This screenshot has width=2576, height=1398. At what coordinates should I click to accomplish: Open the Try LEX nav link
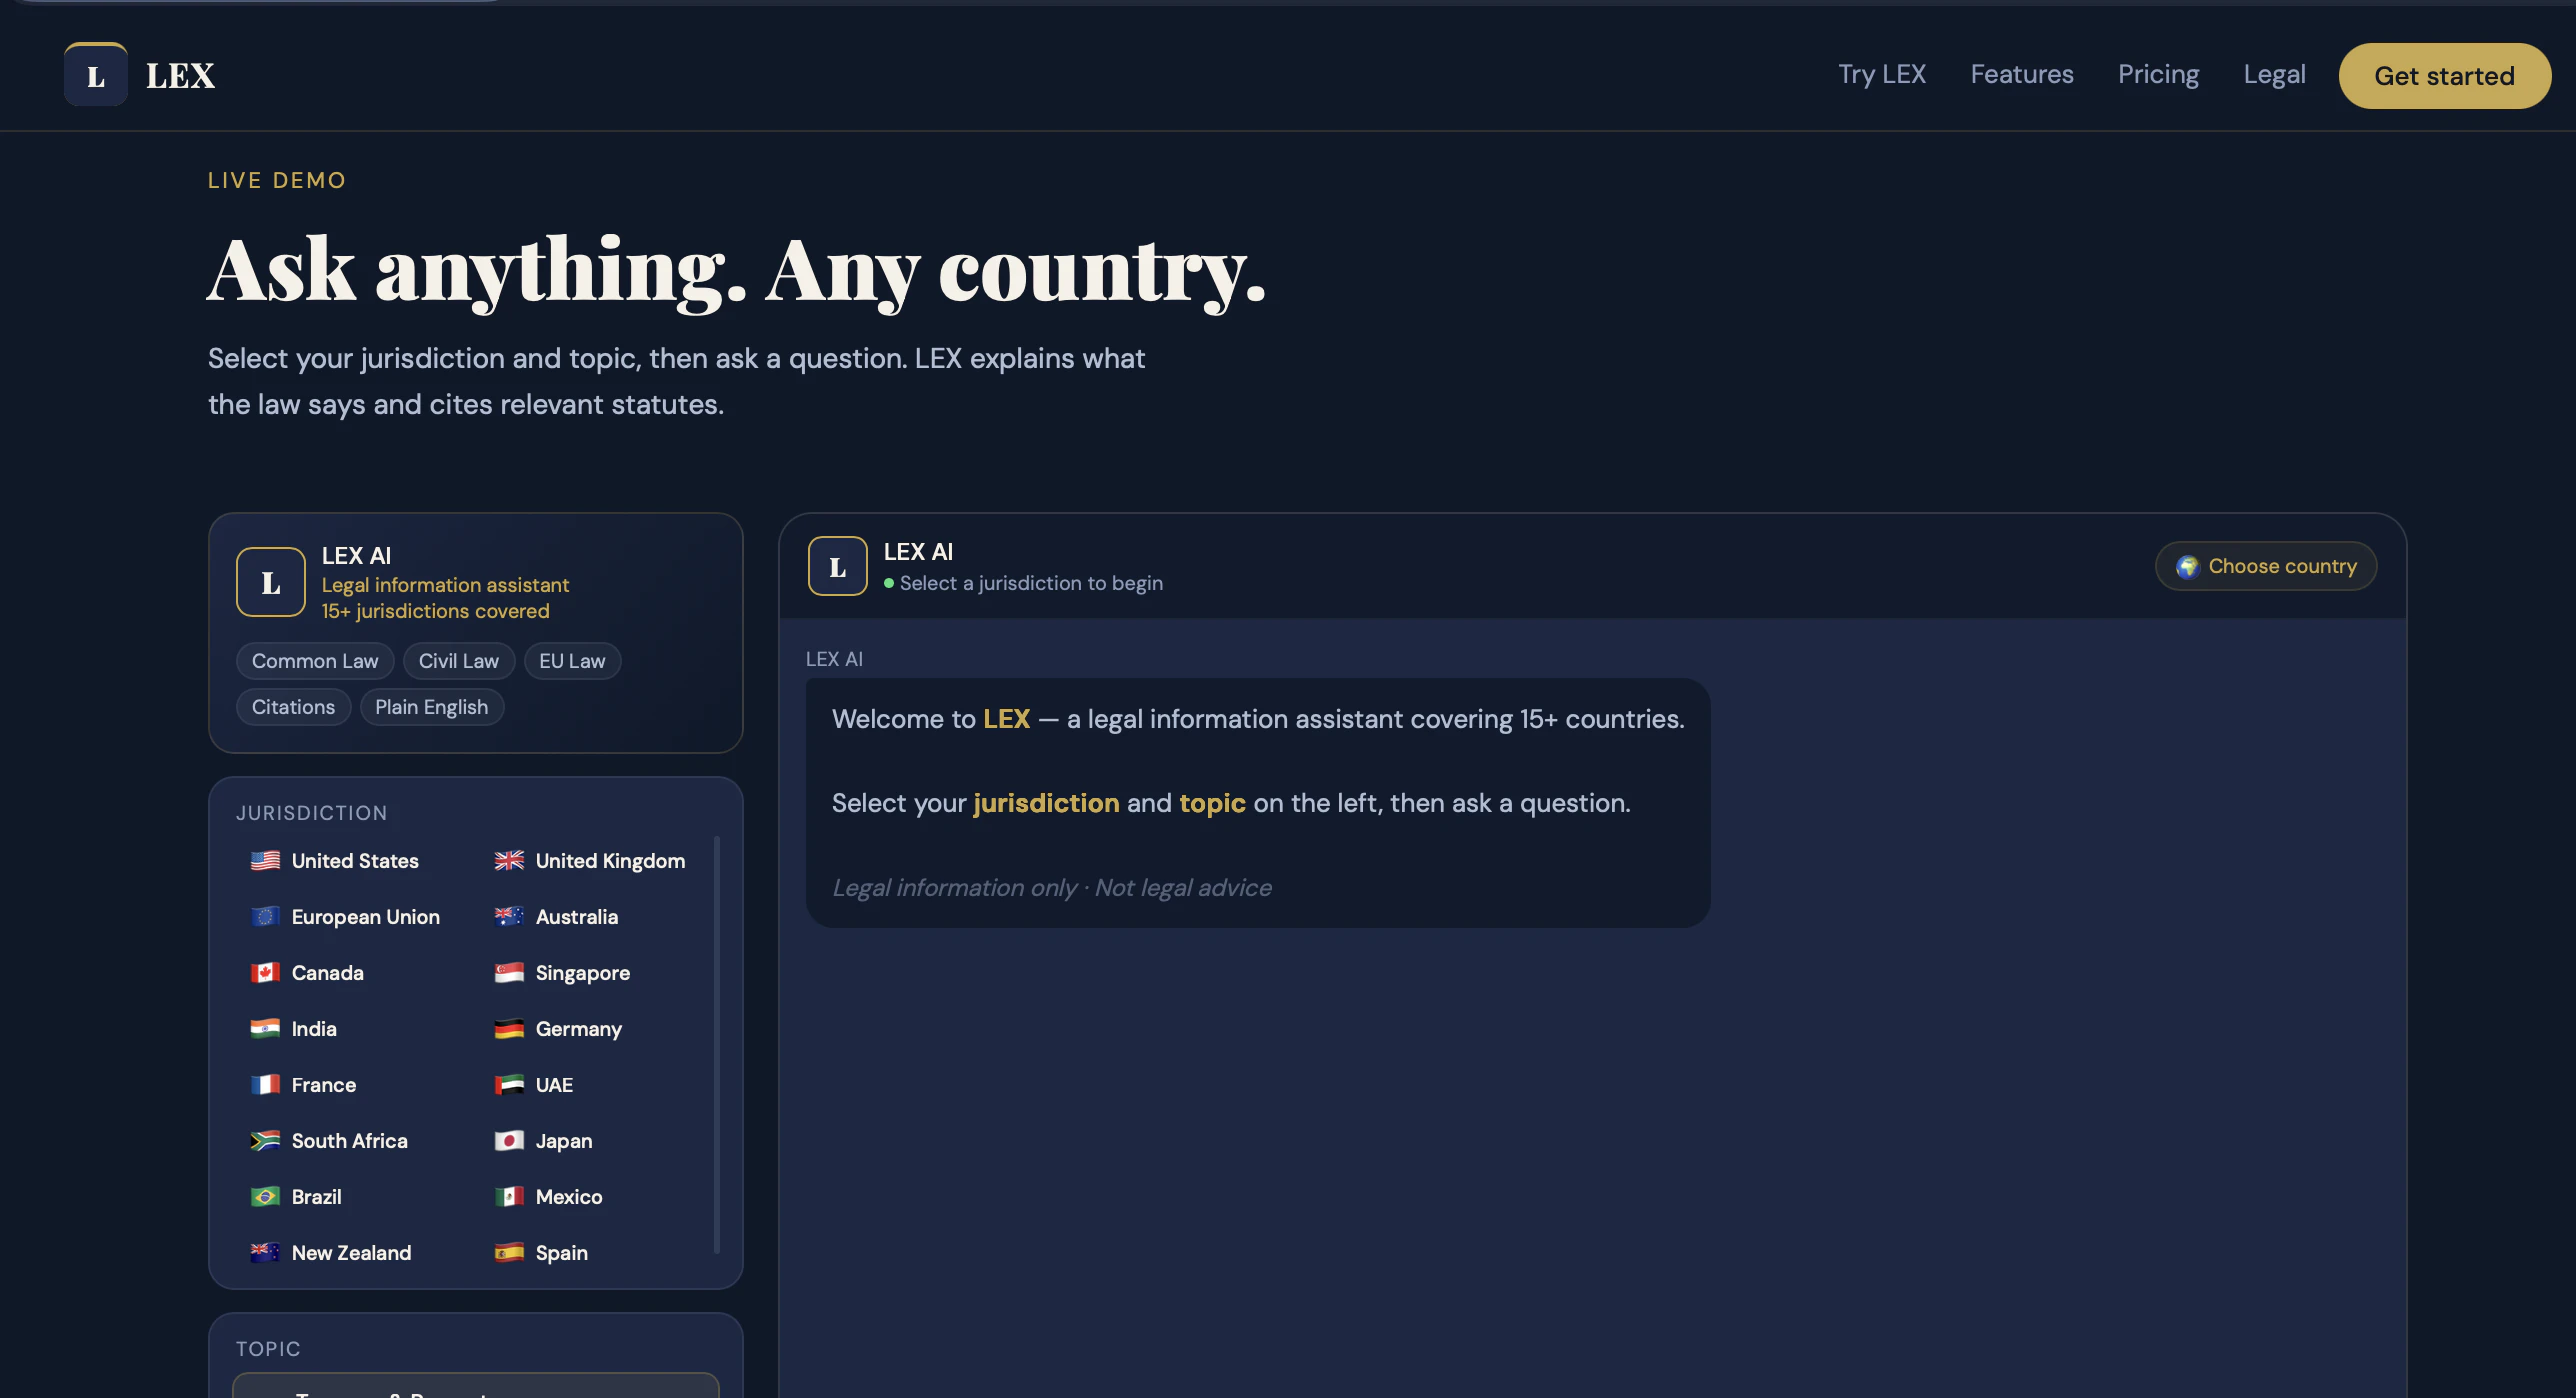(1881, 75)
